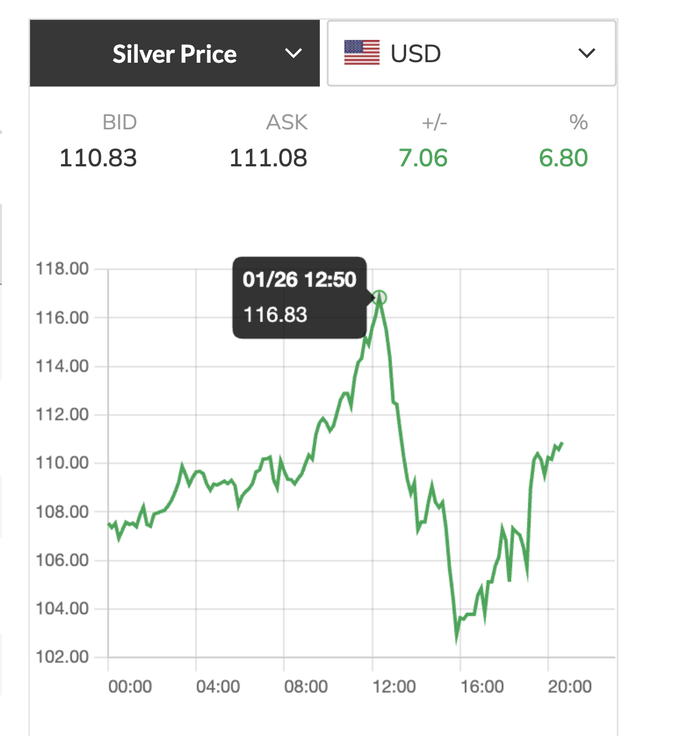Click the 04:00 time axis label
698x736 pixels.
pos(217,687)
